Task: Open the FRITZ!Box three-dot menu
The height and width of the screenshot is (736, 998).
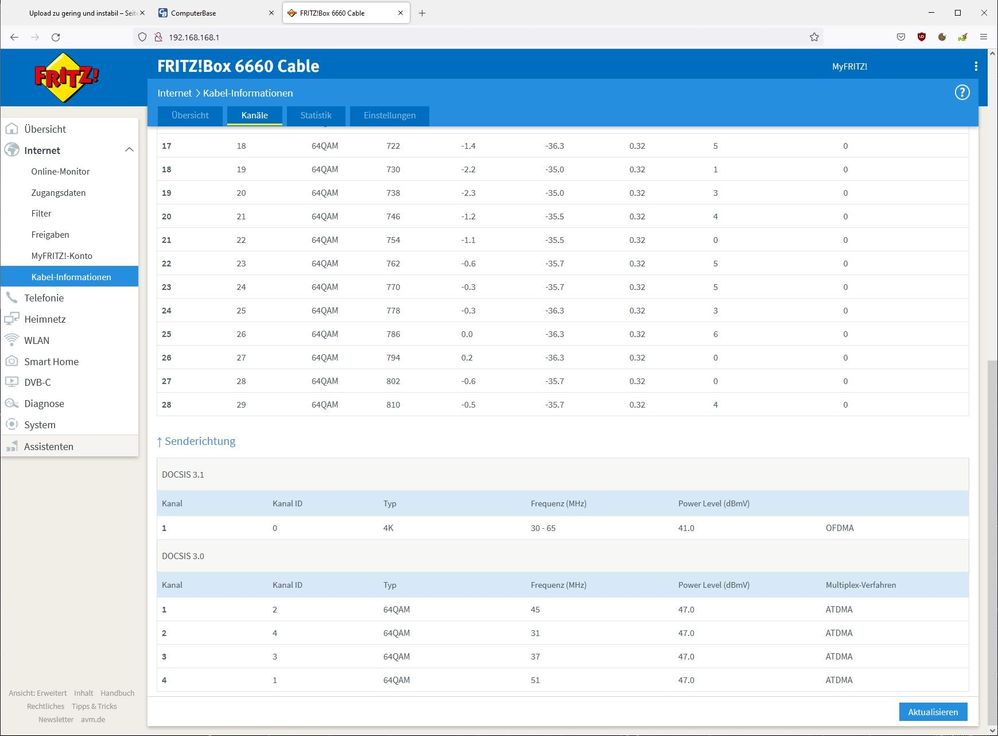Action: (x=976, y=66)
